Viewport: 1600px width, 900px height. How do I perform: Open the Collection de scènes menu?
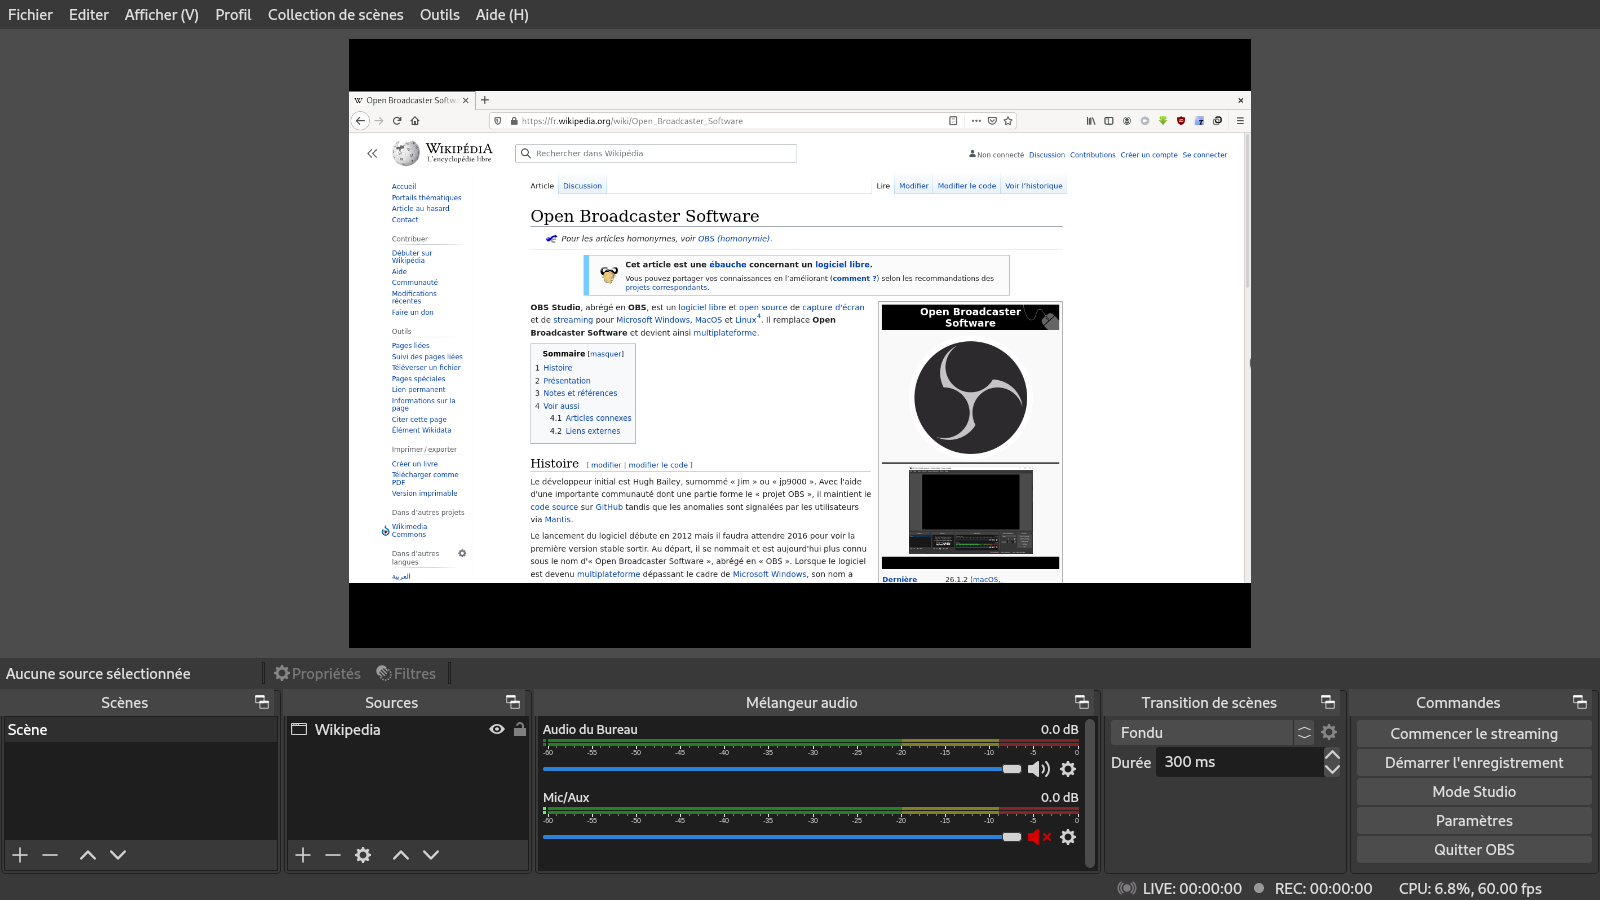tap(335, 15)
